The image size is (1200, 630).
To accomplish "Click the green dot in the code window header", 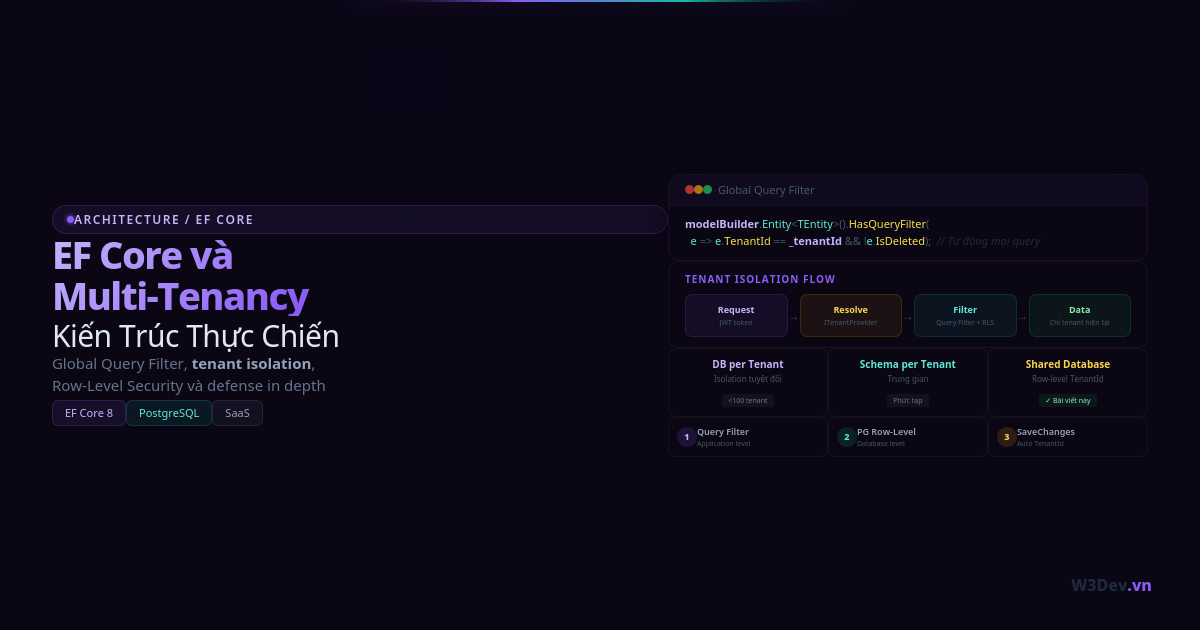I will coord(707,190).
